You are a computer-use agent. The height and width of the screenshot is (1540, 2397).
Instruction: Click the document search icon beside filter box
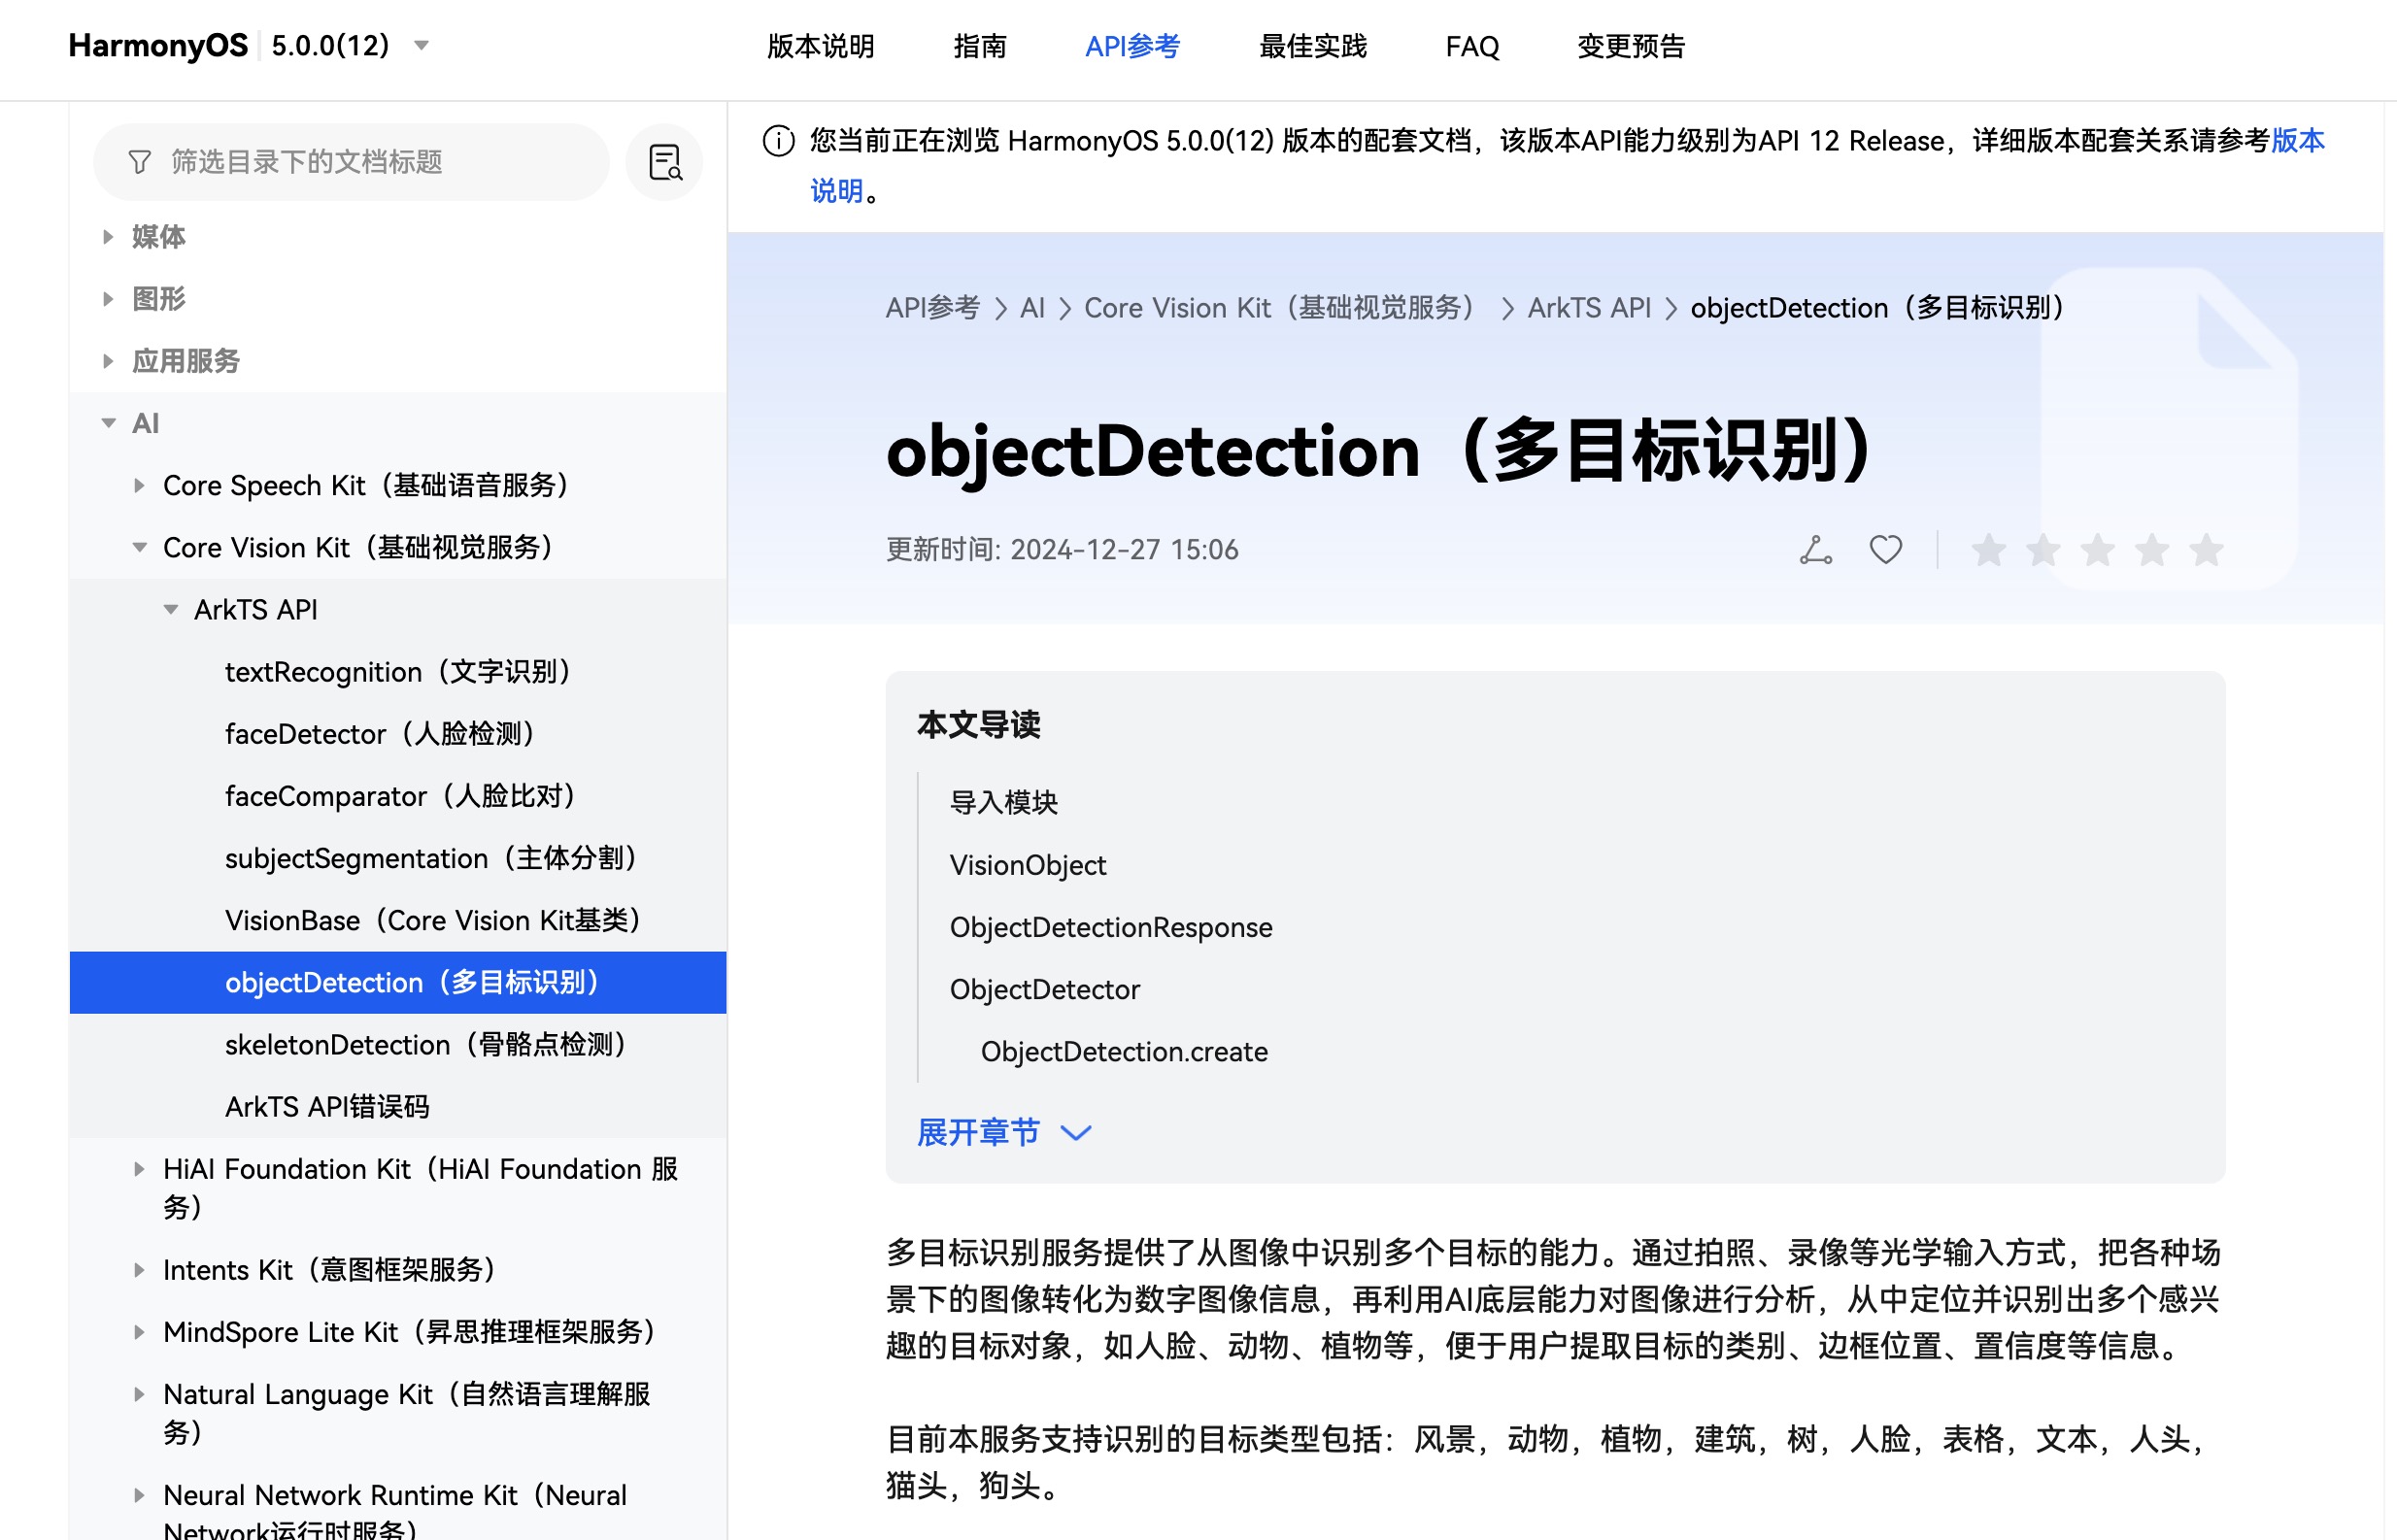(x=664, y=162)
